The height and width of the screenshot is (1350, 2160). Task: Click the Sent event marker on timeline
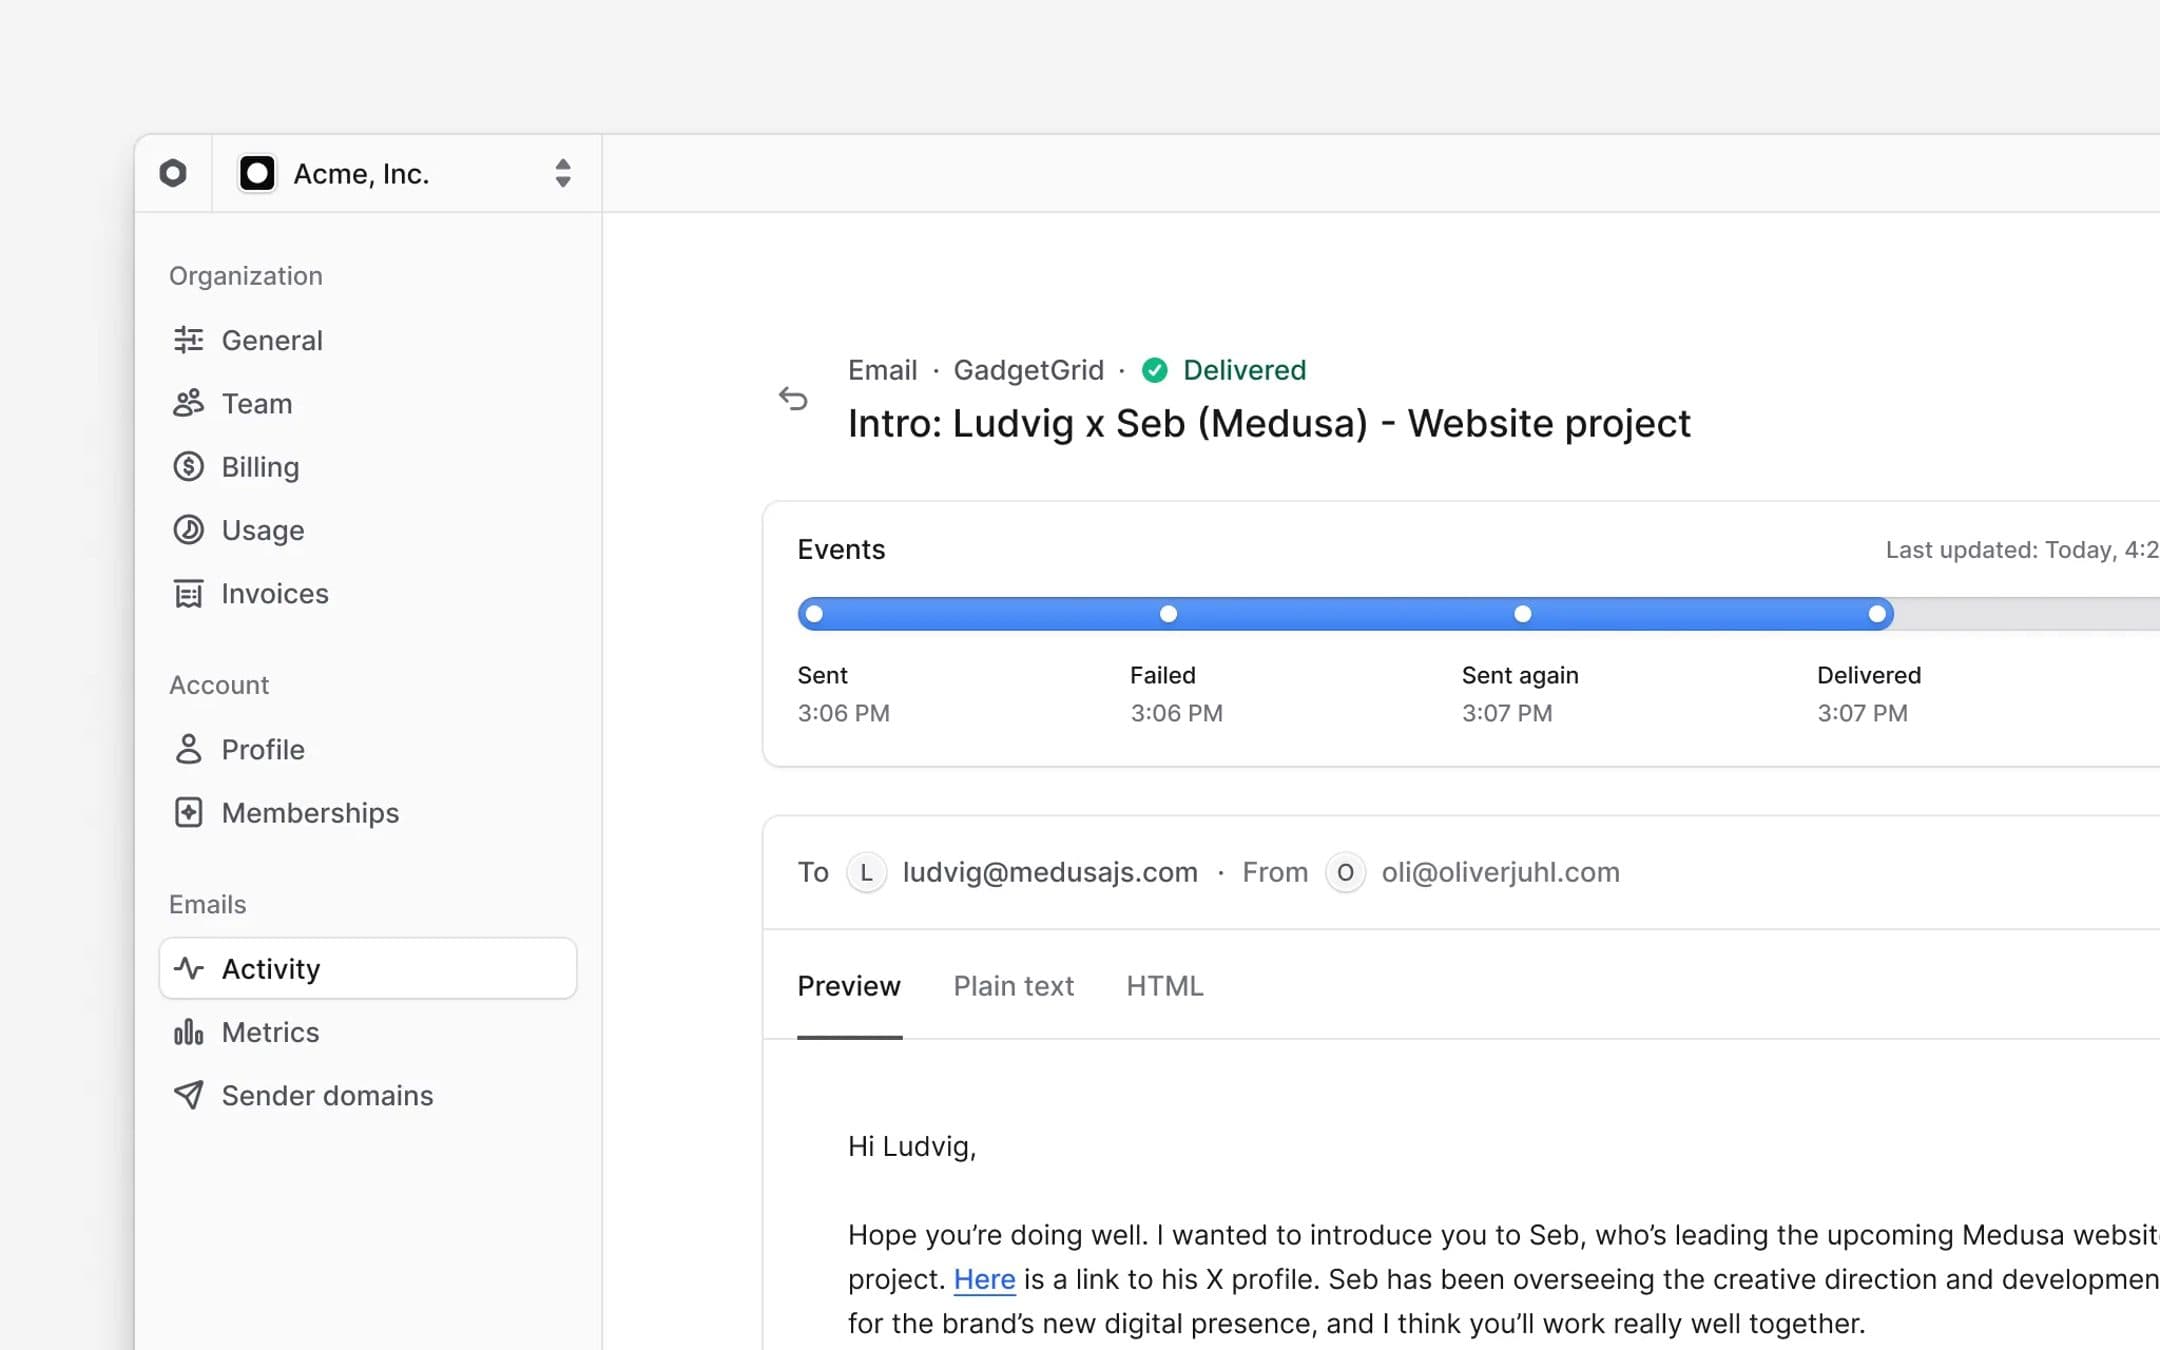pos(814,614)
